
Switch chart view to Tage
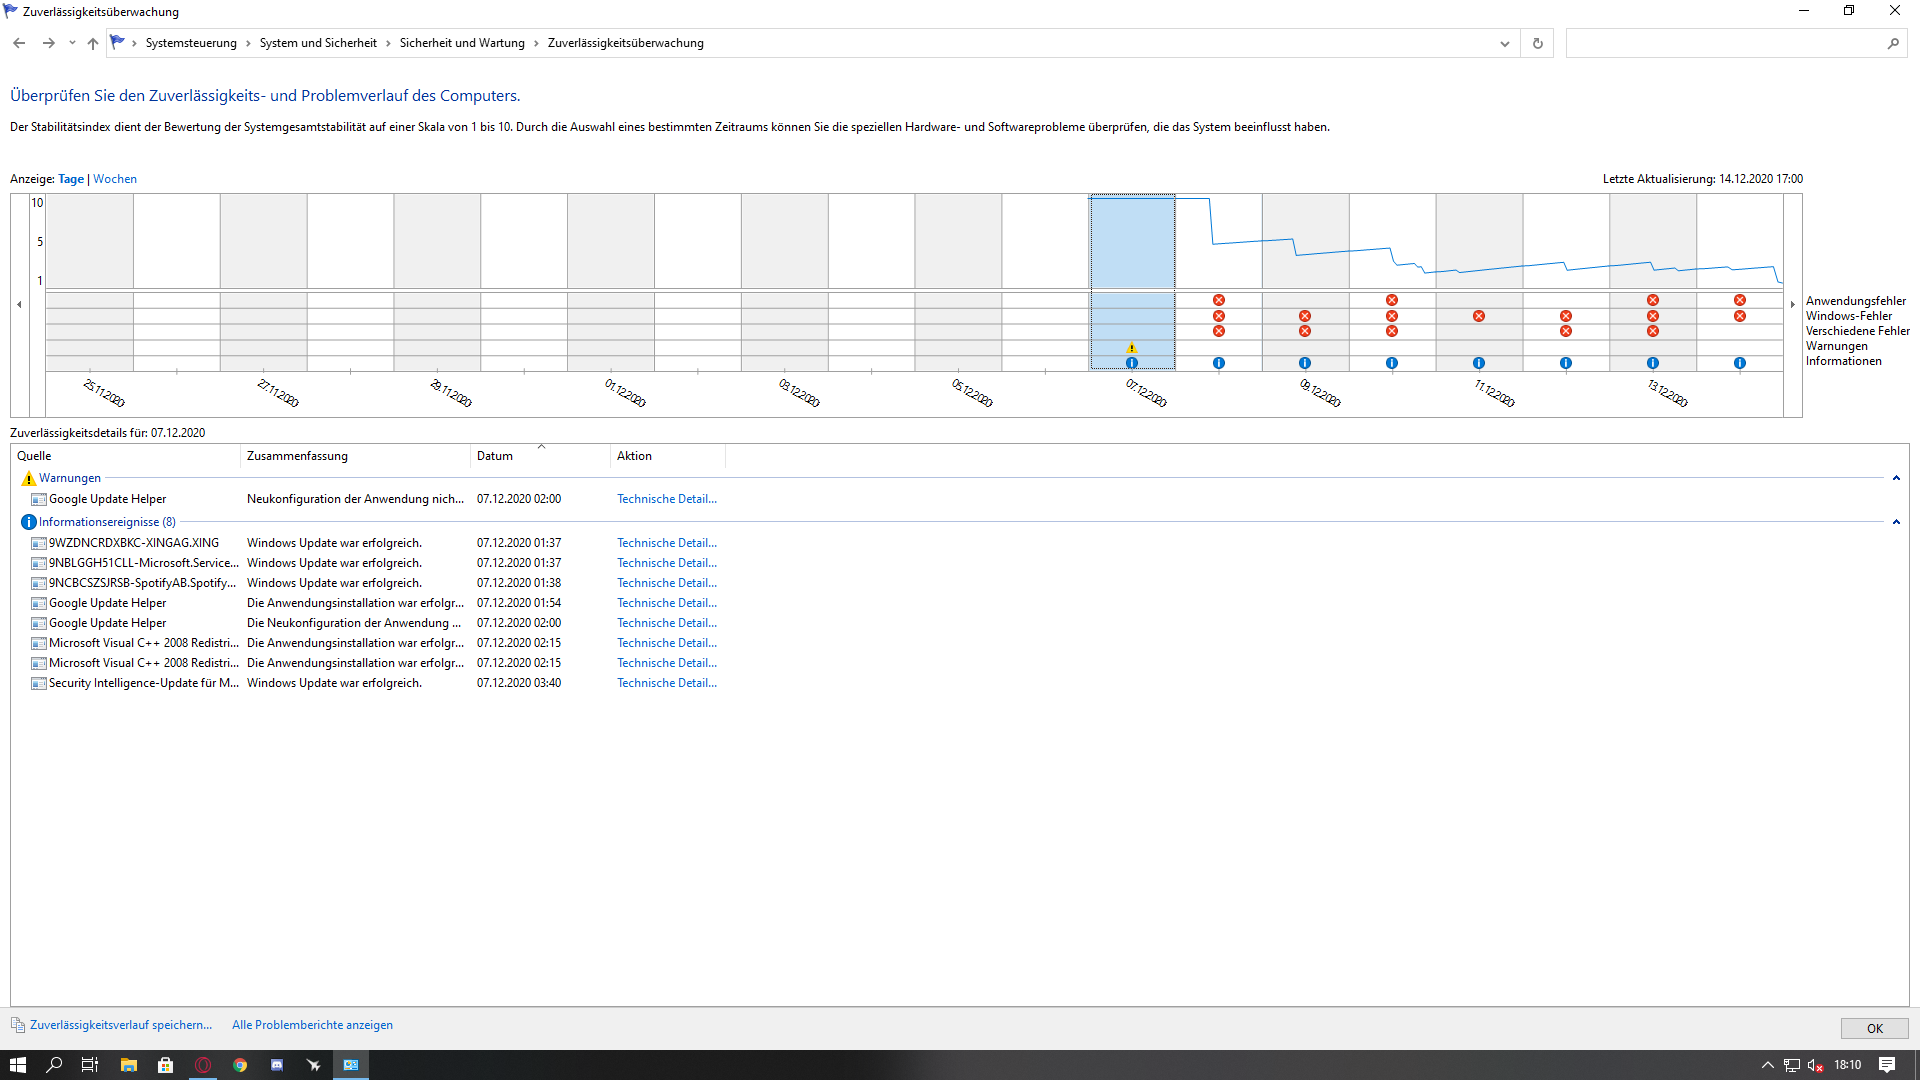point(71,179)
